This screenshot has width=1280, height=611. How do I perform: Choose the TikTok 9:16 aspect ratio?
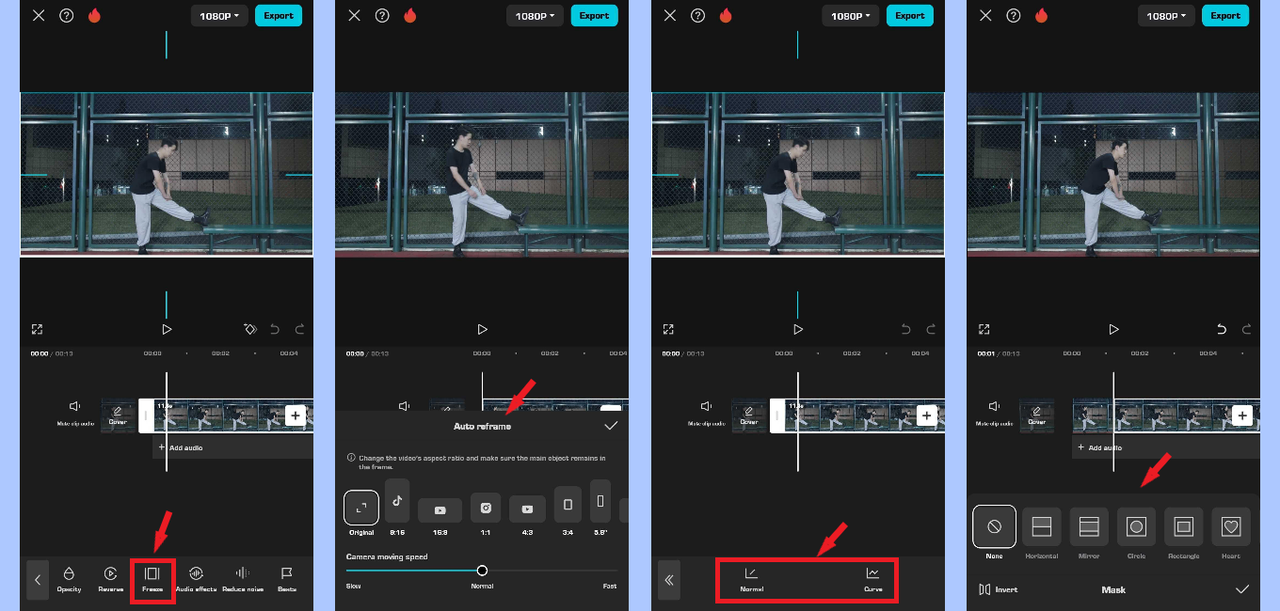tap(397, 508)
